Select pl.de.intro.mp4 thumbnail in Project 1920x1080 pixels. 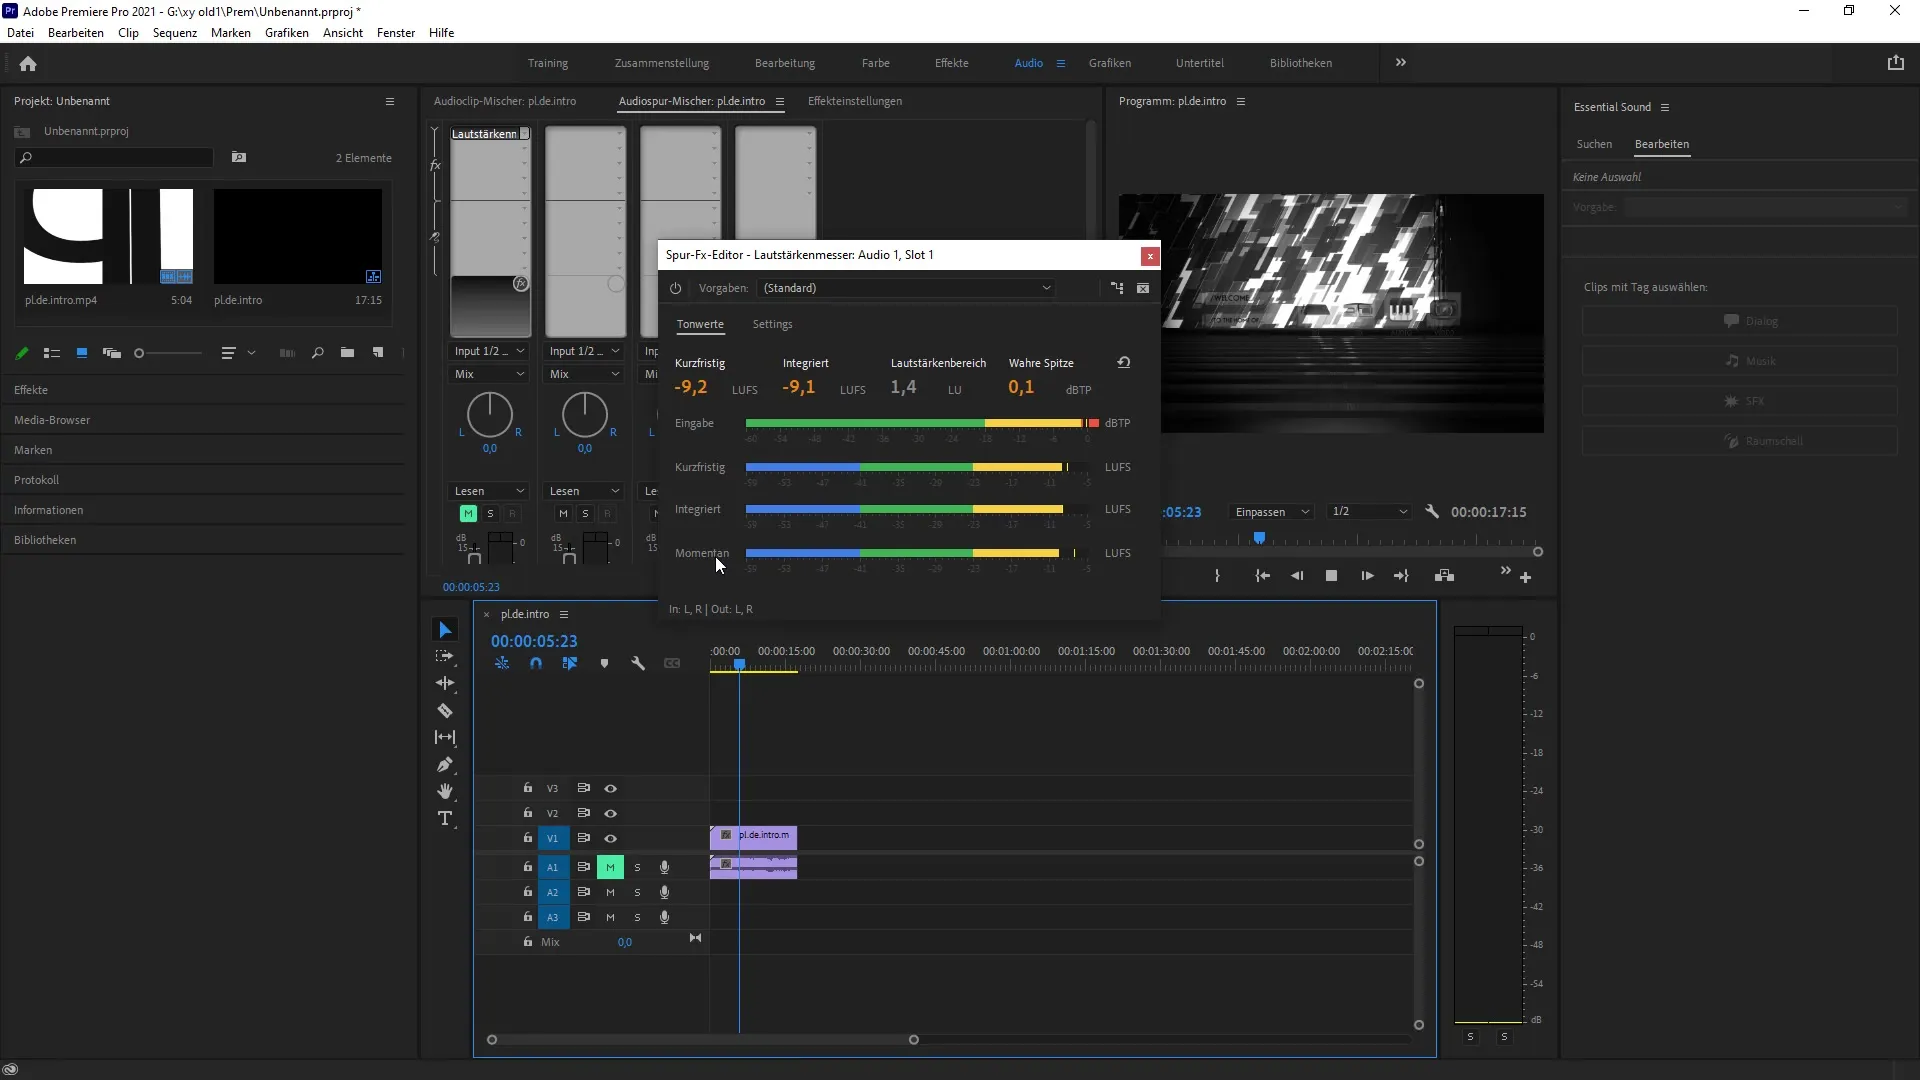point(108,236)
